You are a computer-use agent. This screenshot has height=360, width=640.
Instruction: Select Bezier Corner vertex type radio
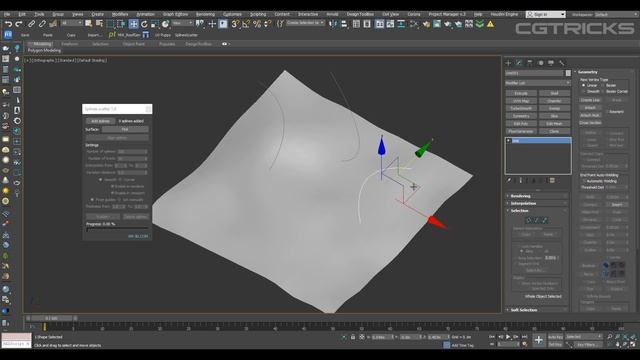coord(602,91)
